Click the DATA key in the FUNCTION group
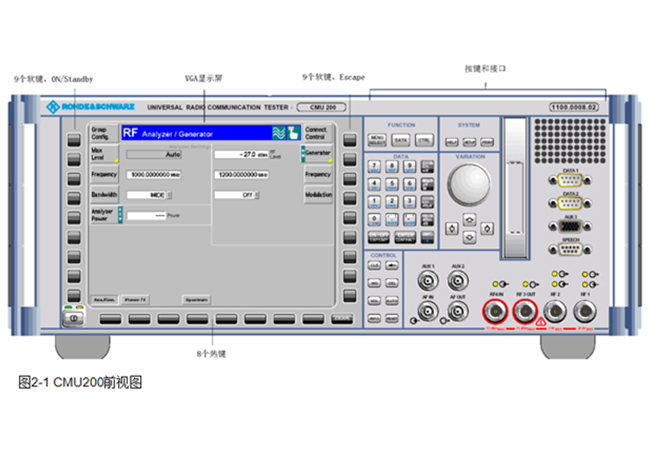Screen dimensions: 650x450 [400, 140]
